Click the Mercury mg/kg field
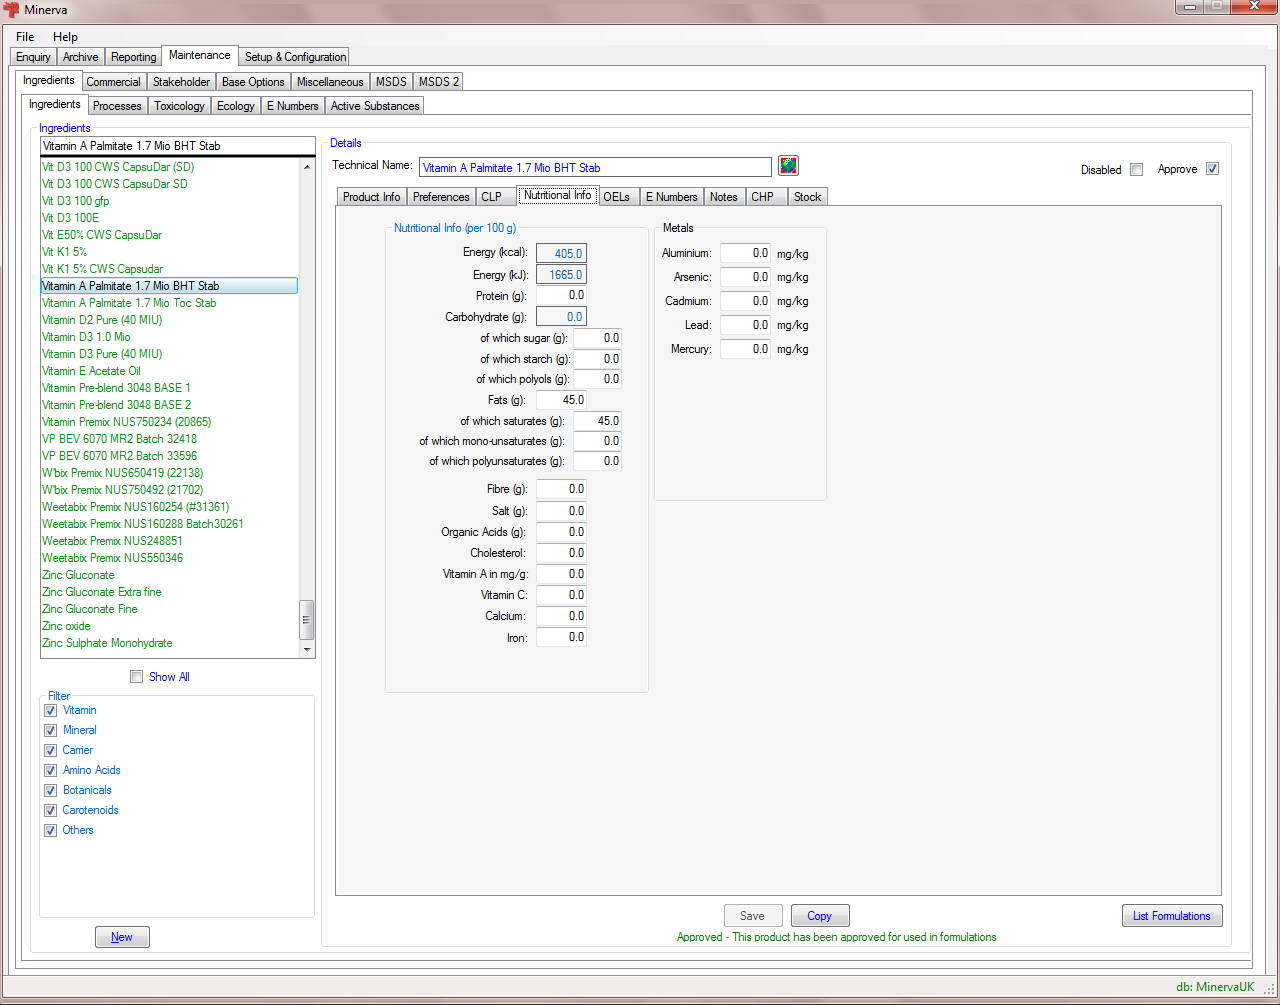The image size is (1280, 1005). coord(745,349)
